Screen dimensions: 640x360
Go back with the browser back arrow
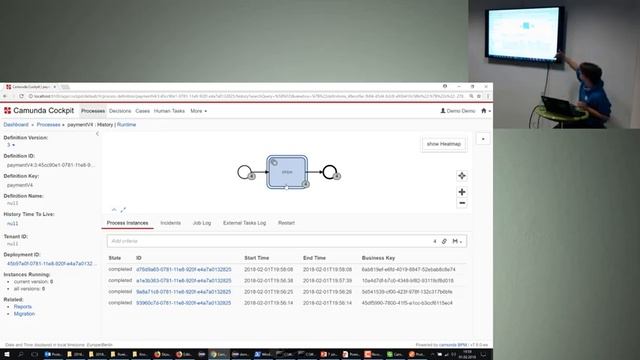[x=5, y=96]
